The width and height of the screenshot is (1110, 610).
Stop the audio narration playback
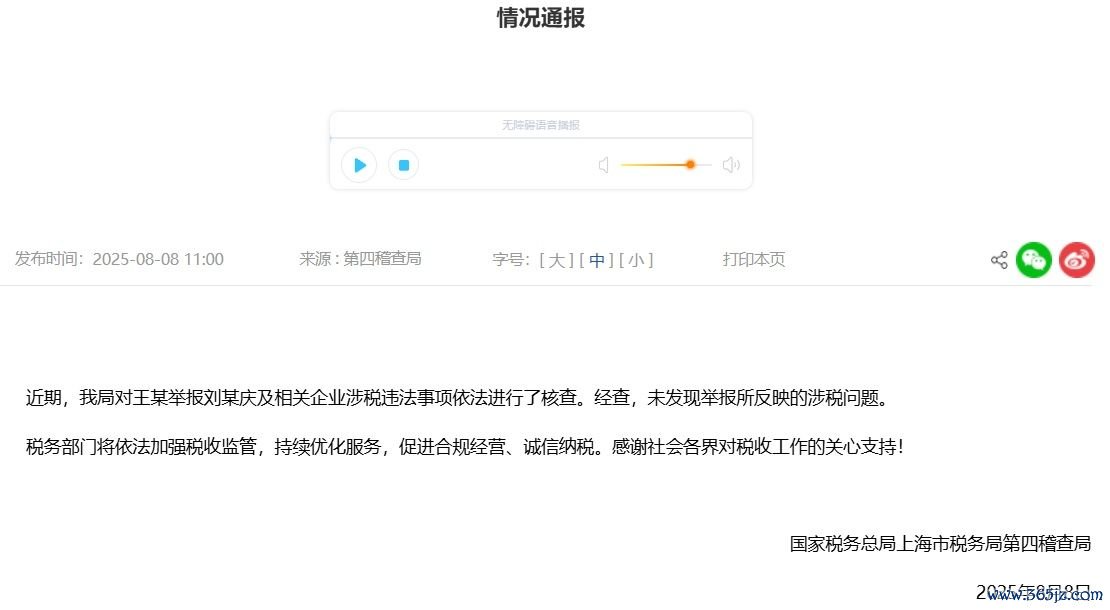(x=403, y=165)
